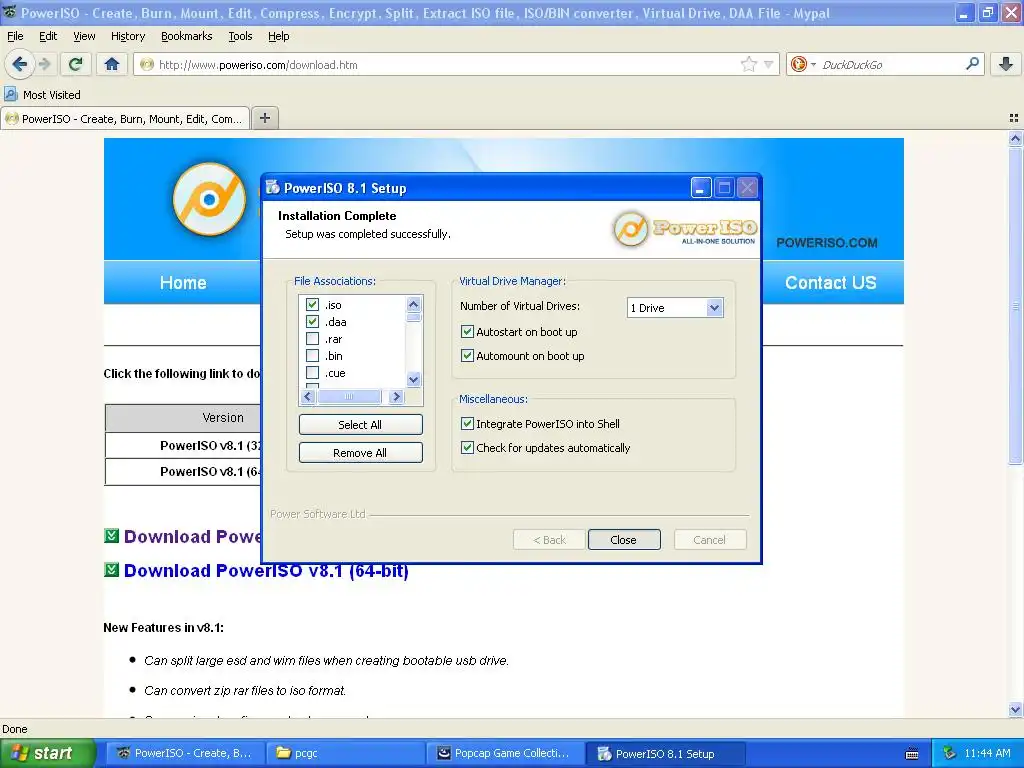Disable Check for updates automatically
Image resolution: width=1024 pixels, height=768 pixels.
467,448
